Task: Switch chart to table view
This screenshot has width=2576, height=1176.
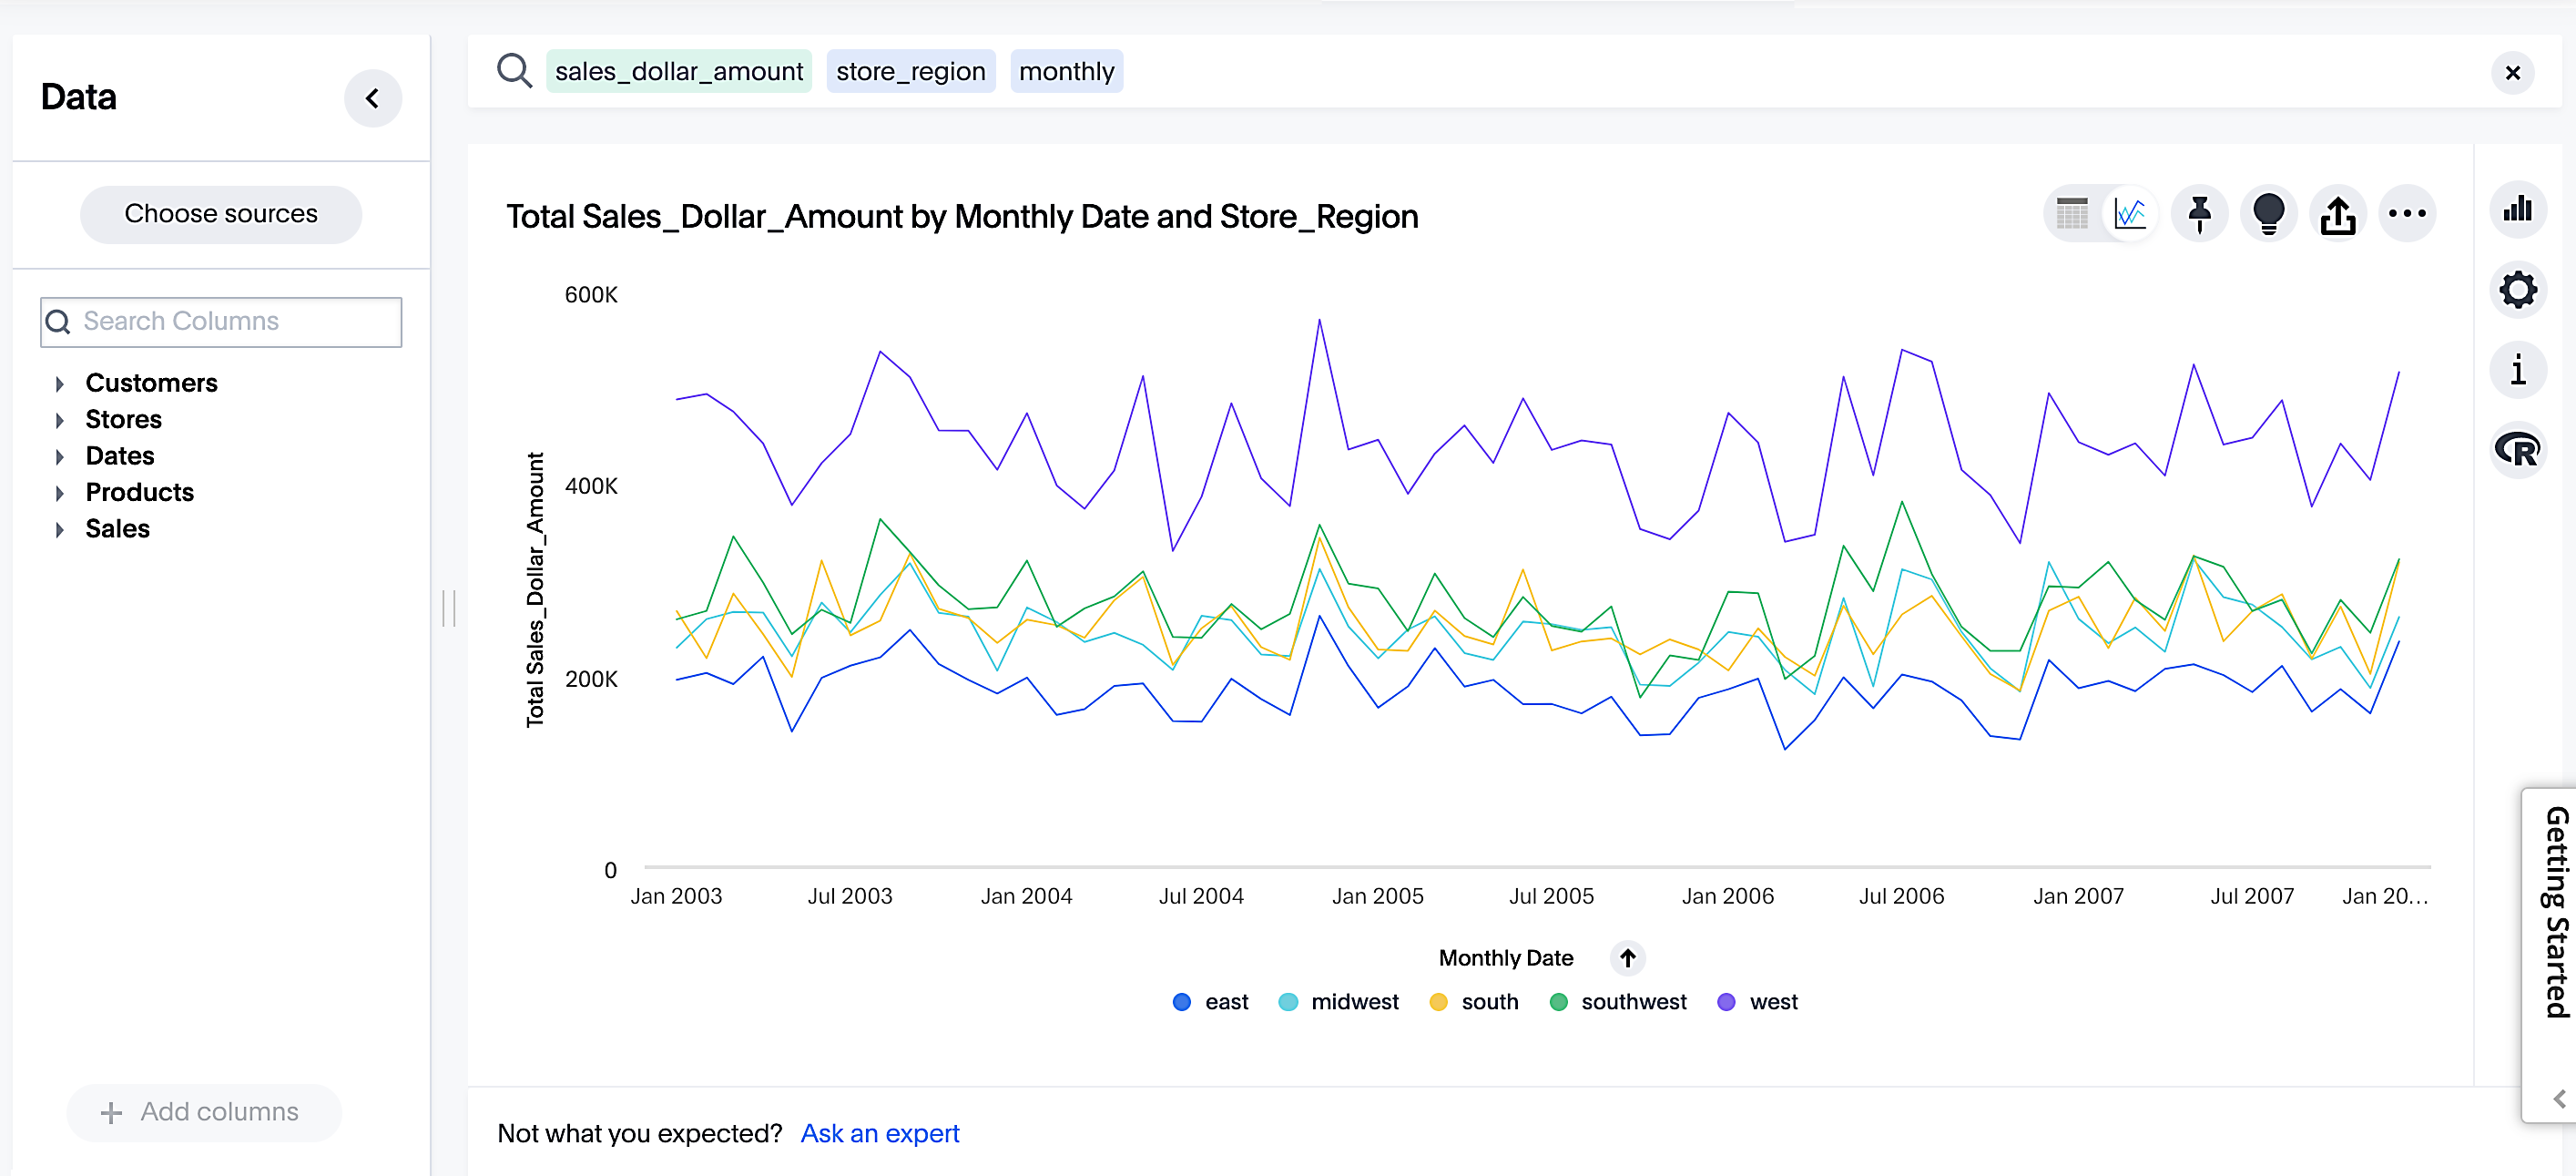Action: click(2072, 213)
